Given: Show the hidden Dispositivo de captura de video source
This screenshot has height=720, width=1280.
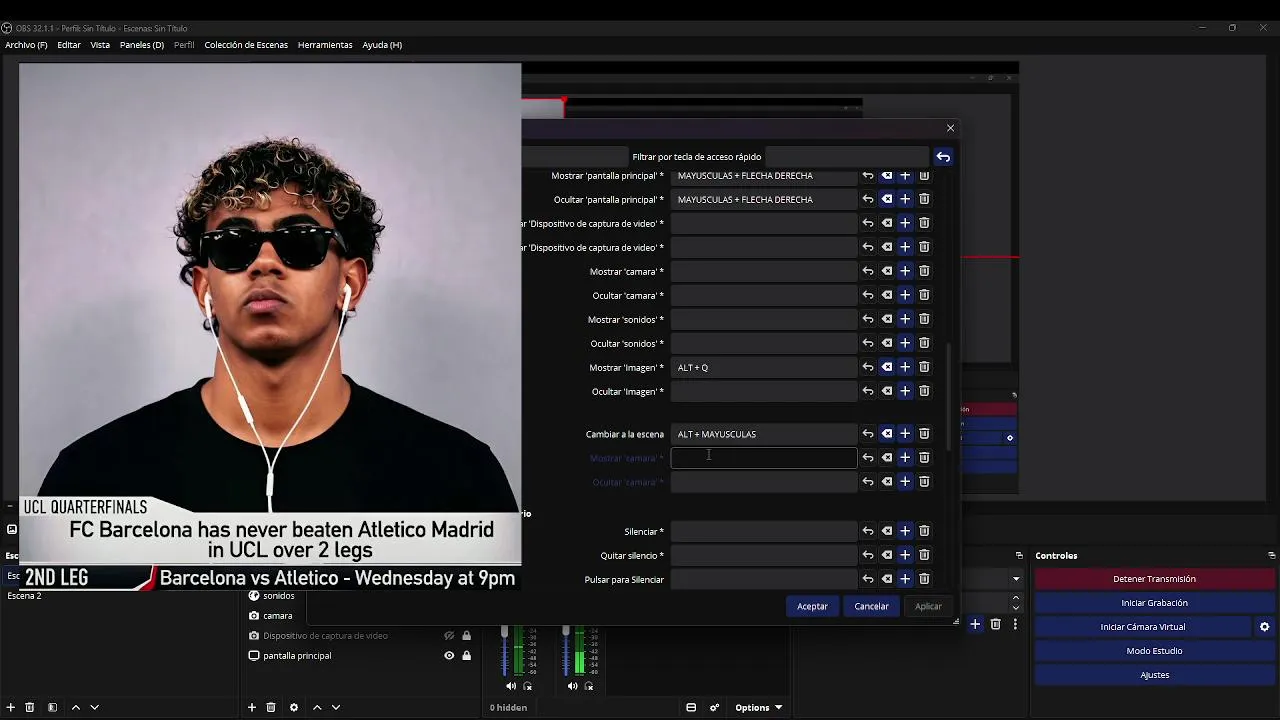Looking at the screenshot, I should 449,636.
